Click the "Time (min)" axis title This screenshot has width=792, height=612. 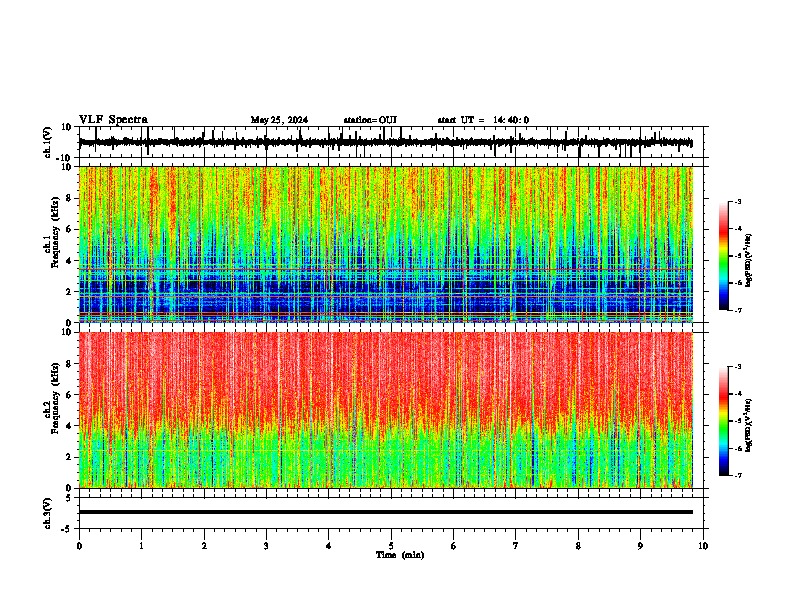(x=400, y=555)
